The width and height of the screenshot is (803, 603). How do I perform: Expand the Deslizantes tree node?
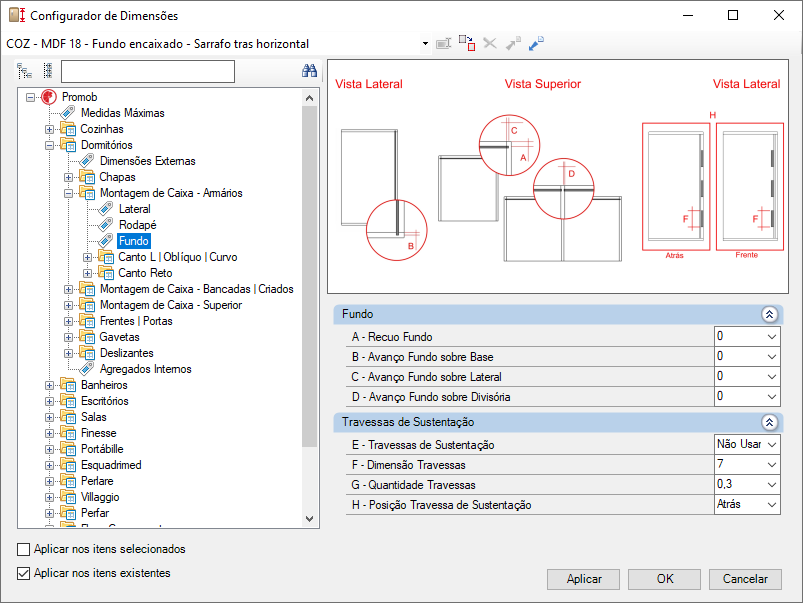pos(69,353)
